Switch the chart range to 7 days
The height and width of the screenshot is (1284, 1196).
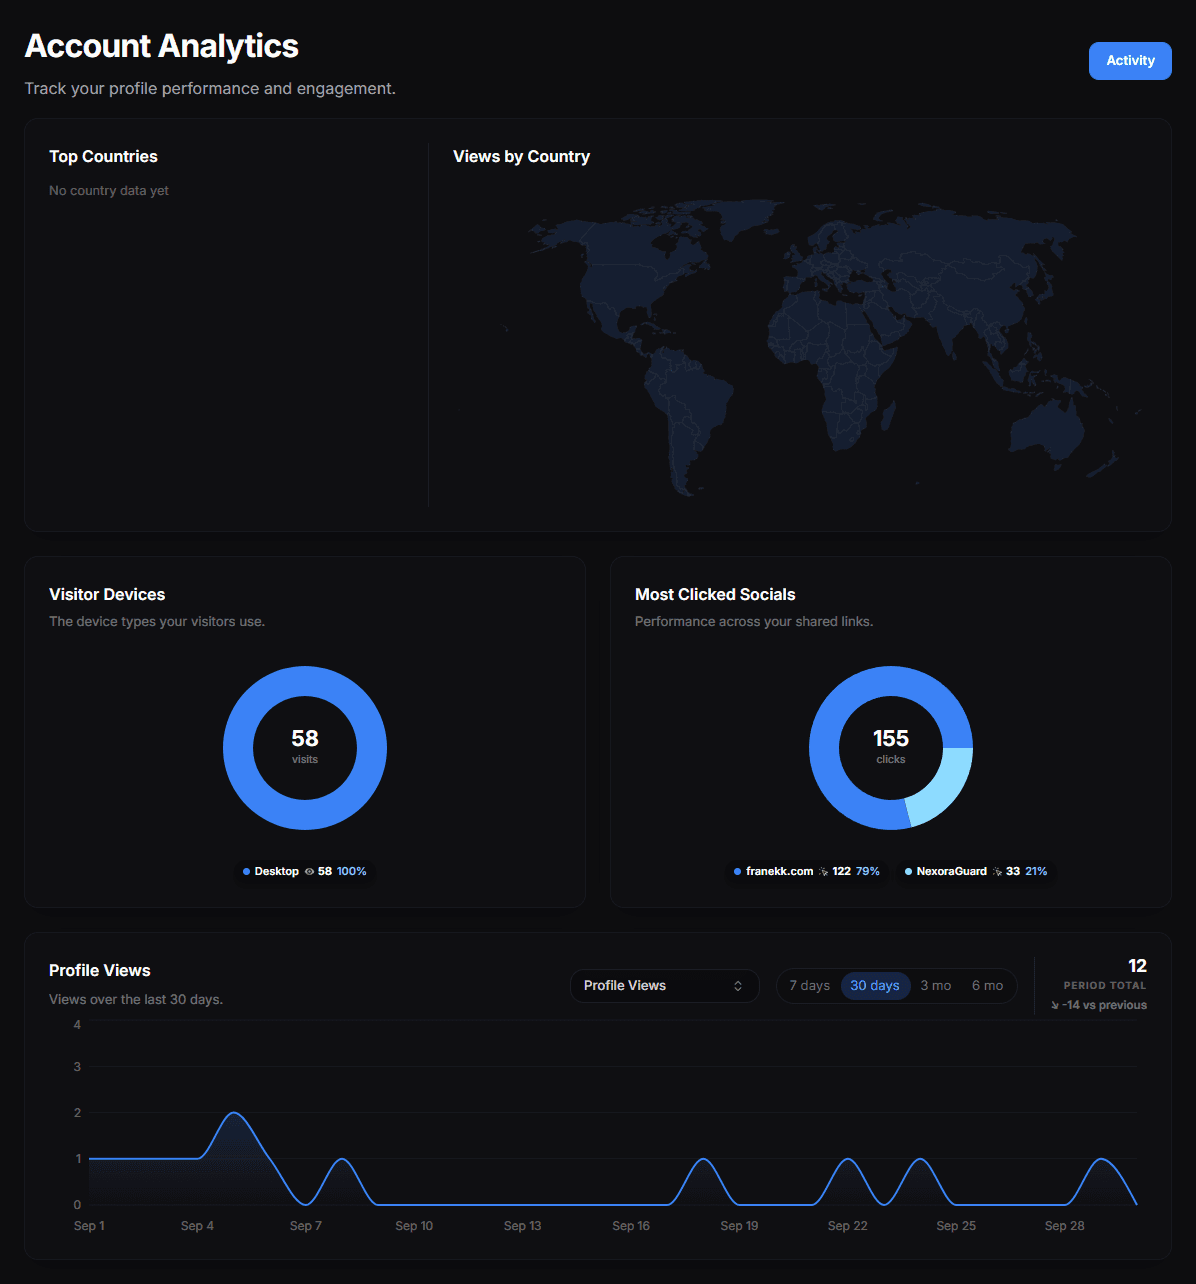click(809, 986)
